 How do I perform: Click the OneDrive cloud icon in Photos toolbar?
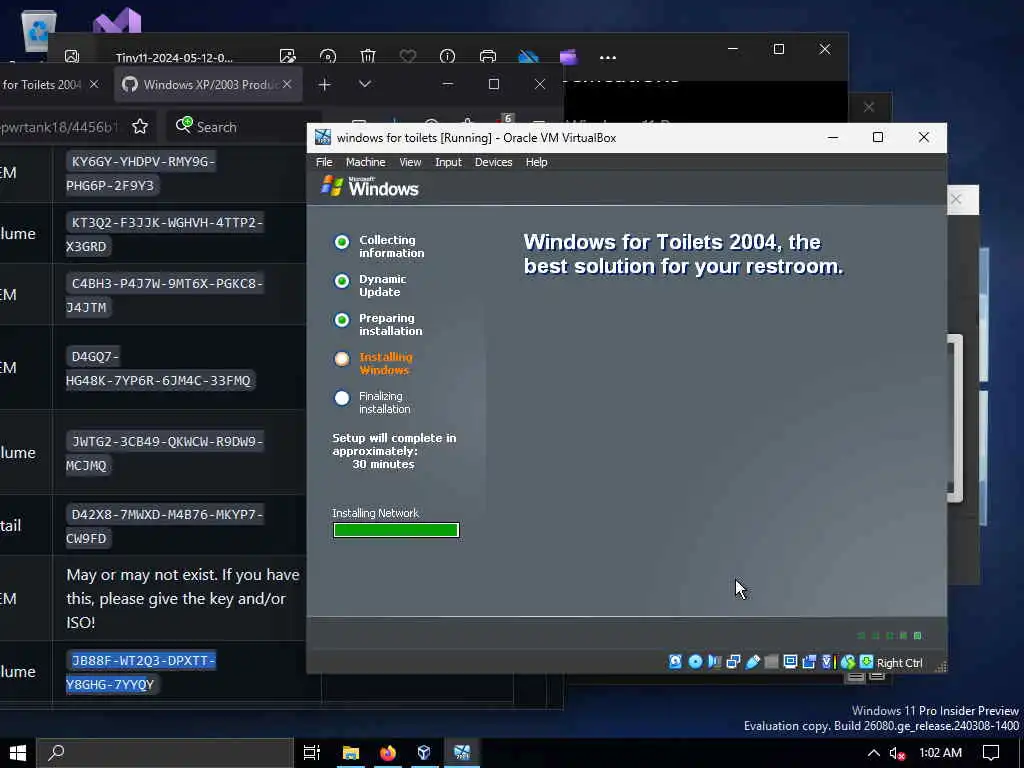coord(528,57)
